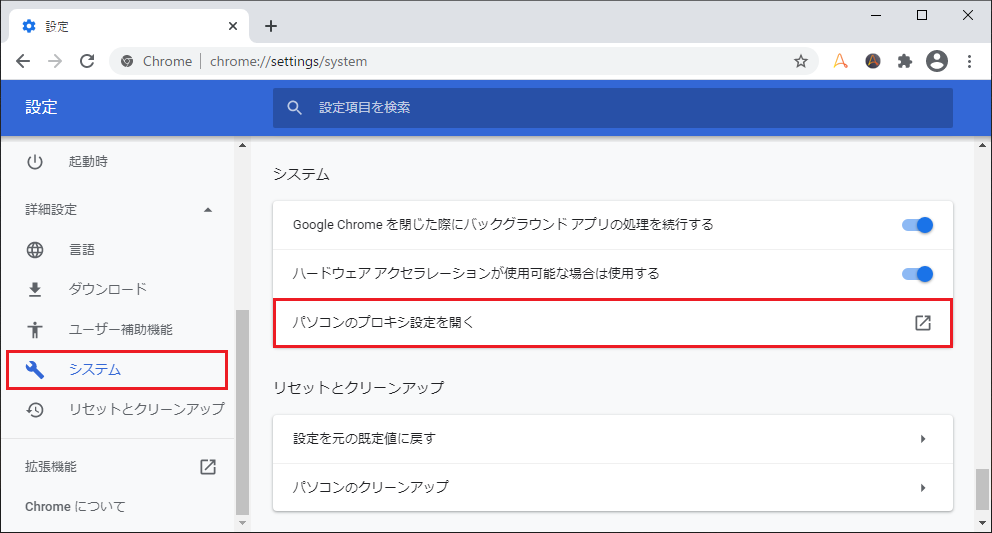Toggle hardware acceleration switch
Image resolution: width=992 pixels, height=533 pixels.
(917, 273)
